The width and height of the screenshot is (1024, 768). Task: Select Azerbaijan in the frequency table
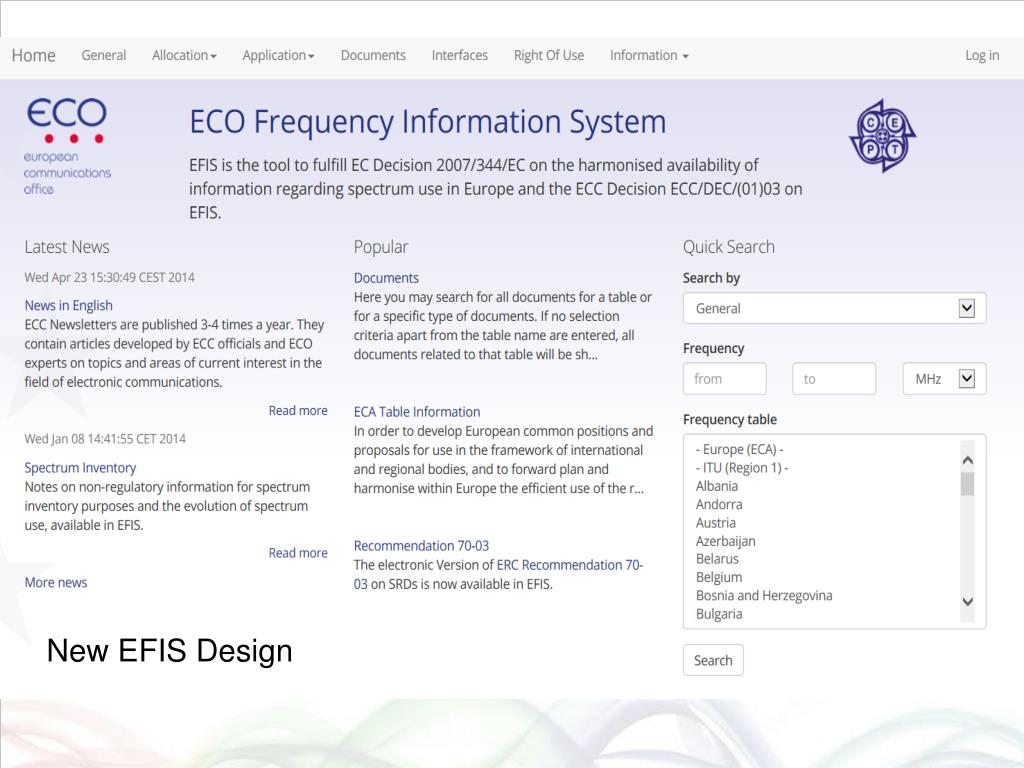click(726, 541)
